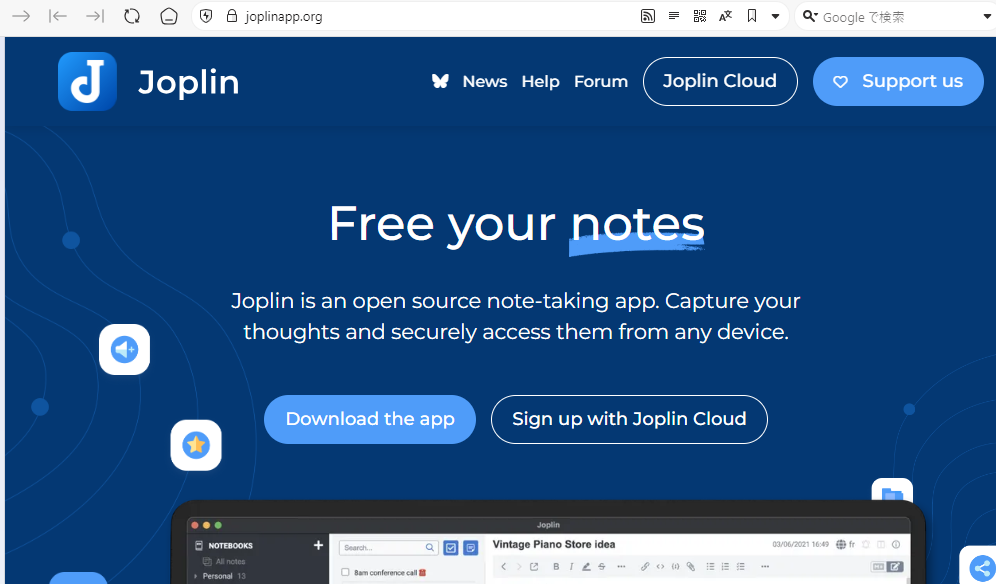Click Vintage Piano Store idea note title

tap(554, 544)
